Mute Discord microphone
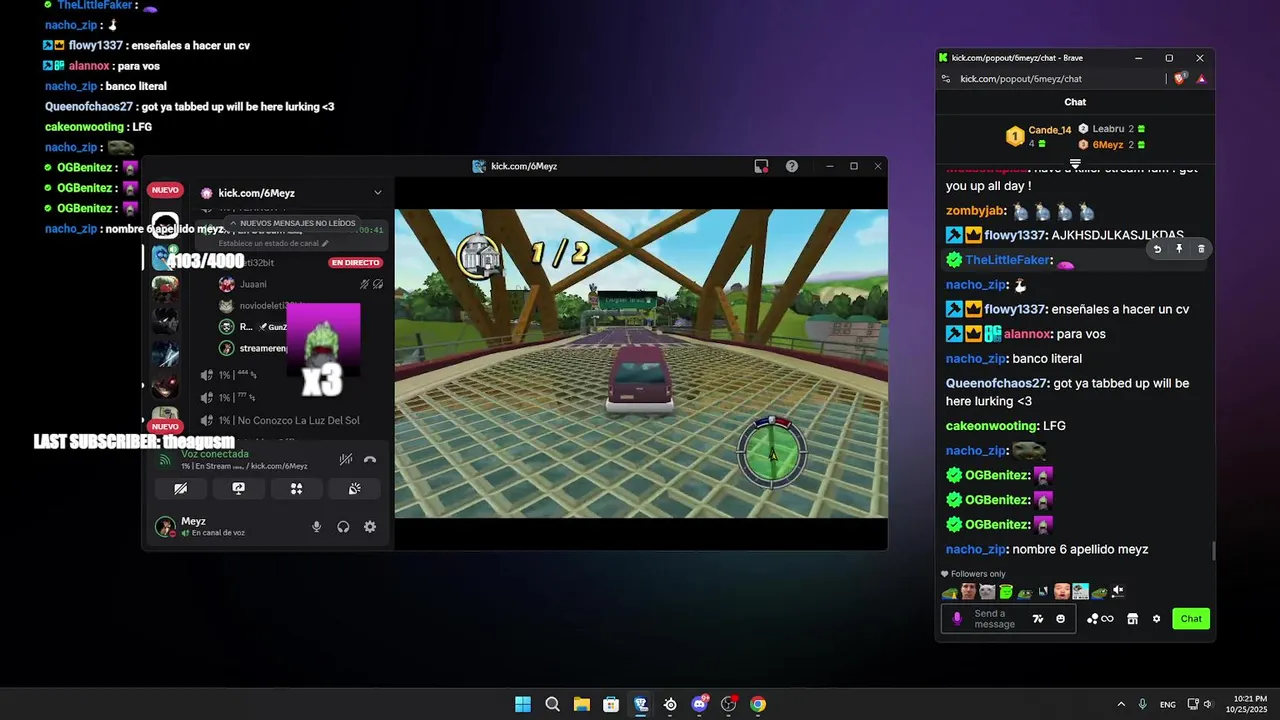This screenshot has width=1280, height=720. tap(316, 527)
